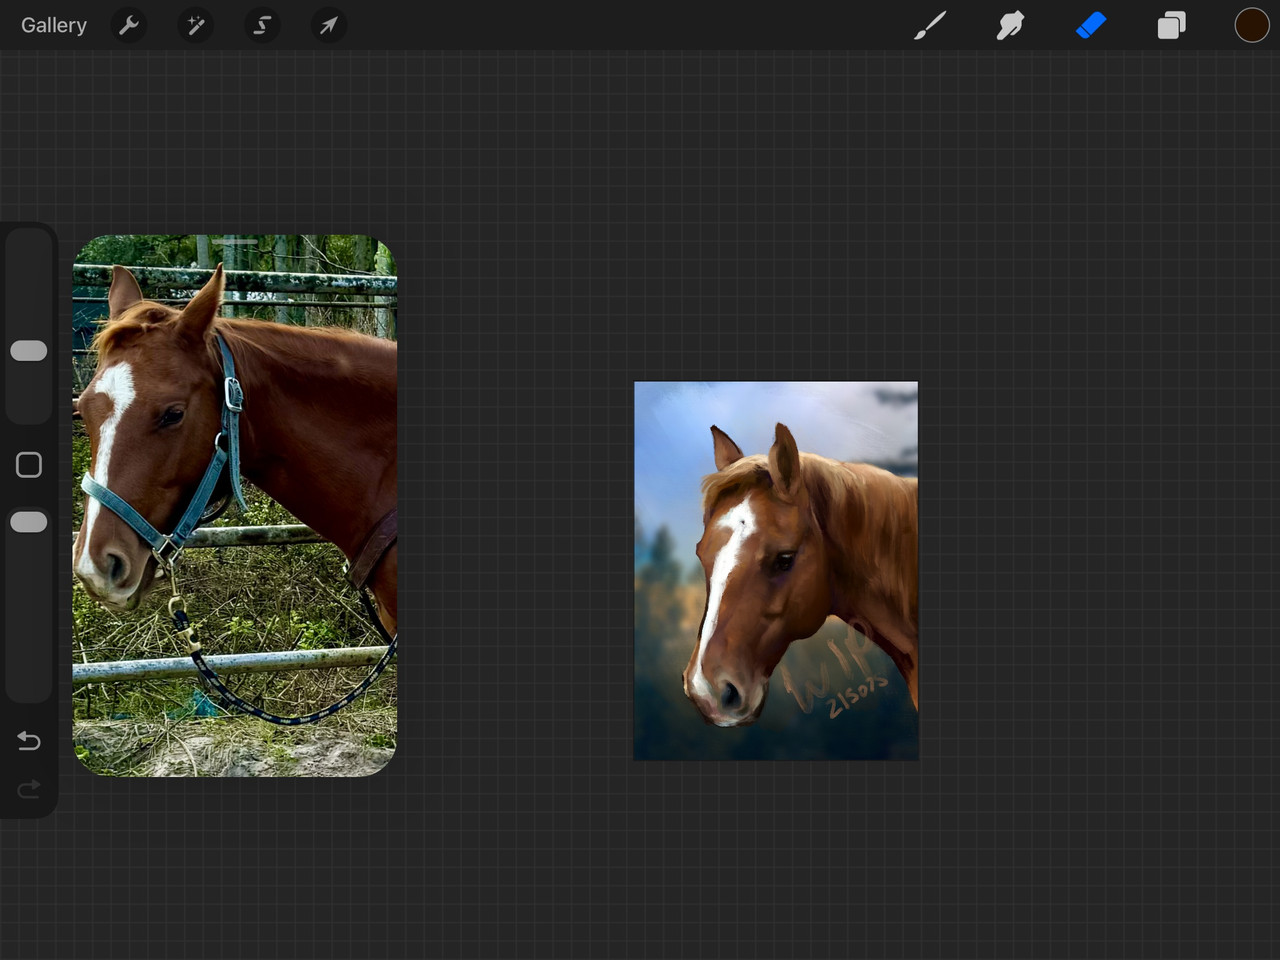Image resolution: width=1280 pixels, height=960 pixels.
Task: Open the Actions wrench menu
Action: (x=129, y=25)
